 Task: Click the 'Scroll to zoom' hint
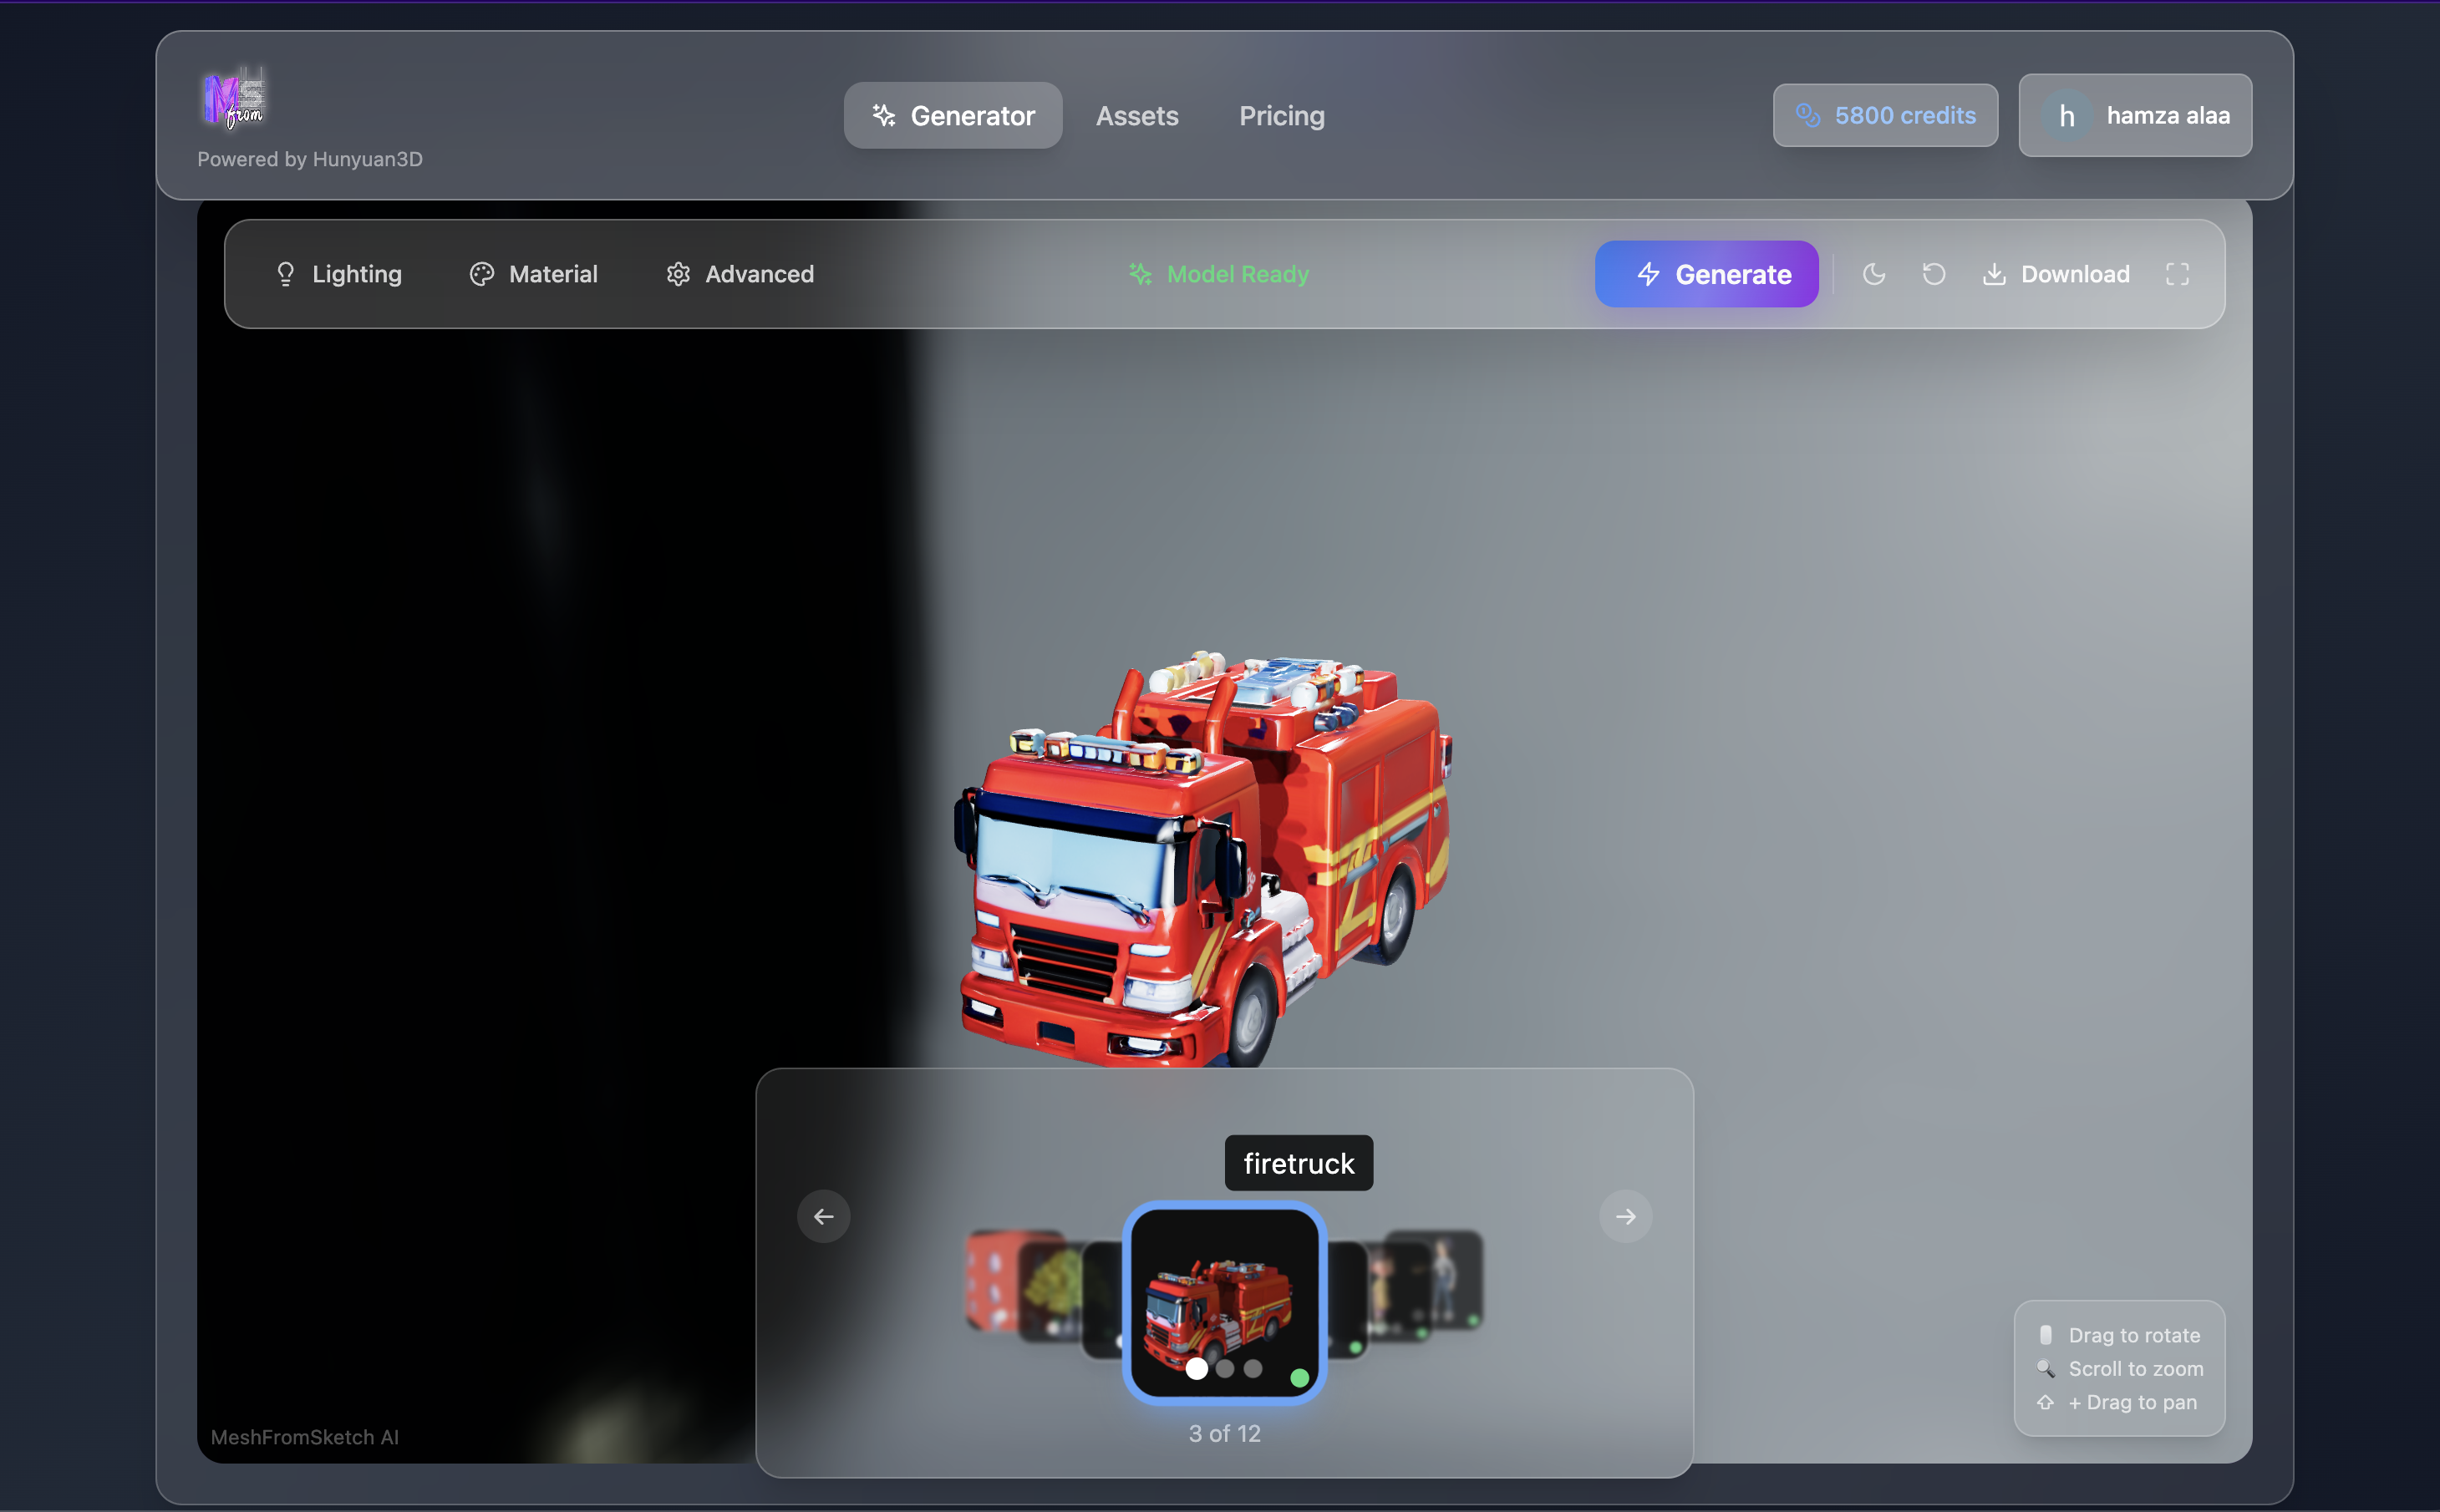(2135, 1368)
